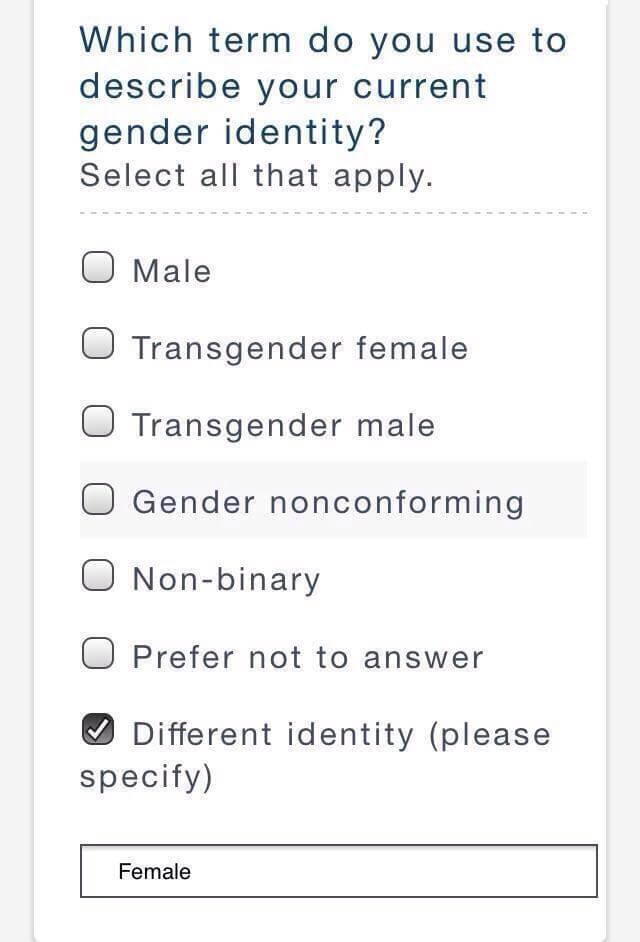Click the wrapped 'specify)' label text
Image resolution: width=640 pixels, height=942 pixels.
(x=146, y=777)
